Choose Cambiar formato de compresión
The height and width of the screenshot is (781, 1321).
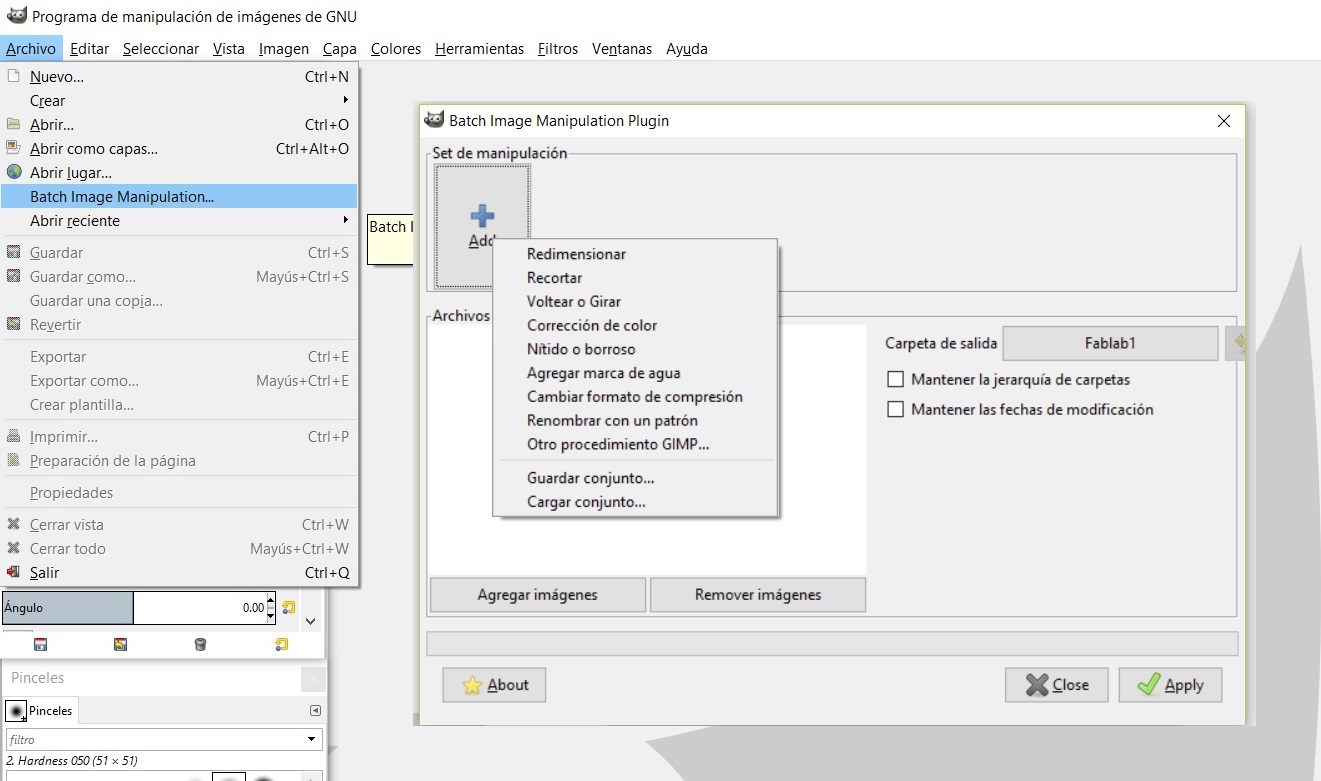pyautogui.click(x=635, y=397)
